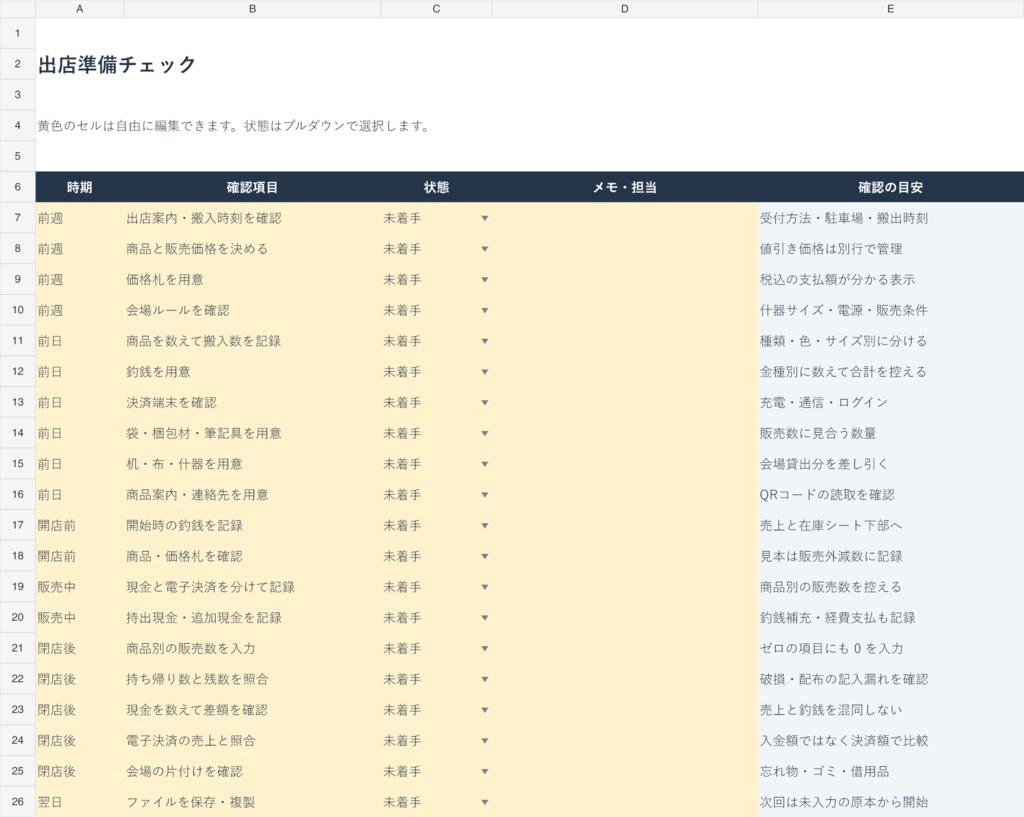Click memo cell for 釣銭を用意
Viewport: 1024px width, 817px height.
[625, 372]
